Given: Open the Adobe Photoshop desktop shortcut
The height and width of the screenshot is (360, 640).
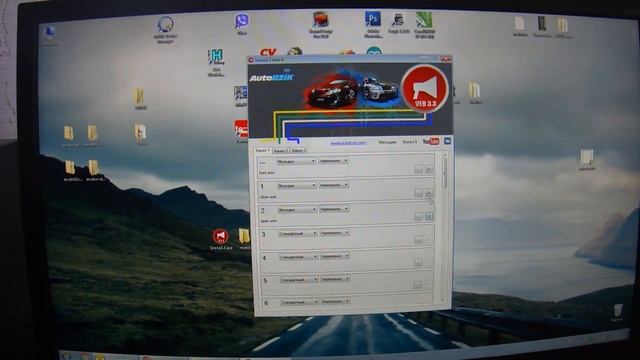Looking at the screenshot, I should (373, 24).
